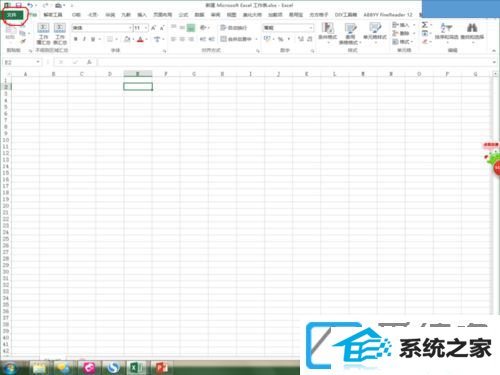The height and width of the screenshot is (375, 500).
Task: Open Sort and Filter icon
Action: (446, 31)
